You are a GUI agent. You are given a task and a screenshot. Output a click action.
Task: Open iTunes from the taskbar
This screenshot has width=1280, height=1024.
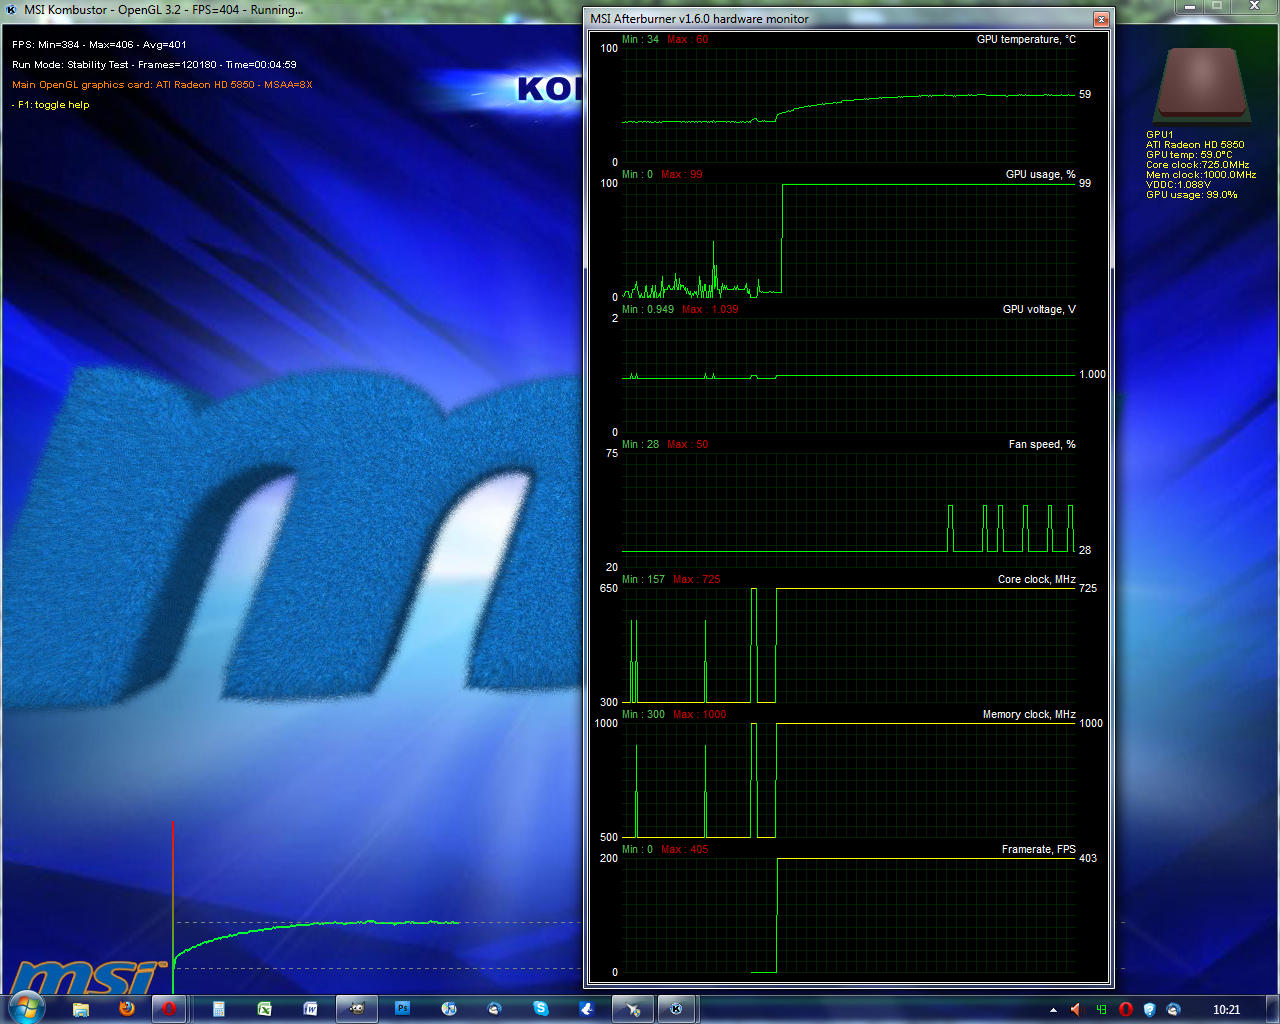449,1009
